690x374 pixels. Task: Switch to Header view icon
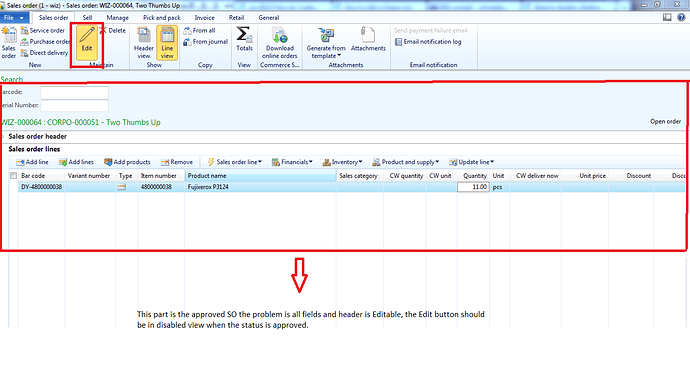pyautogui.click(x=144, y=35)
